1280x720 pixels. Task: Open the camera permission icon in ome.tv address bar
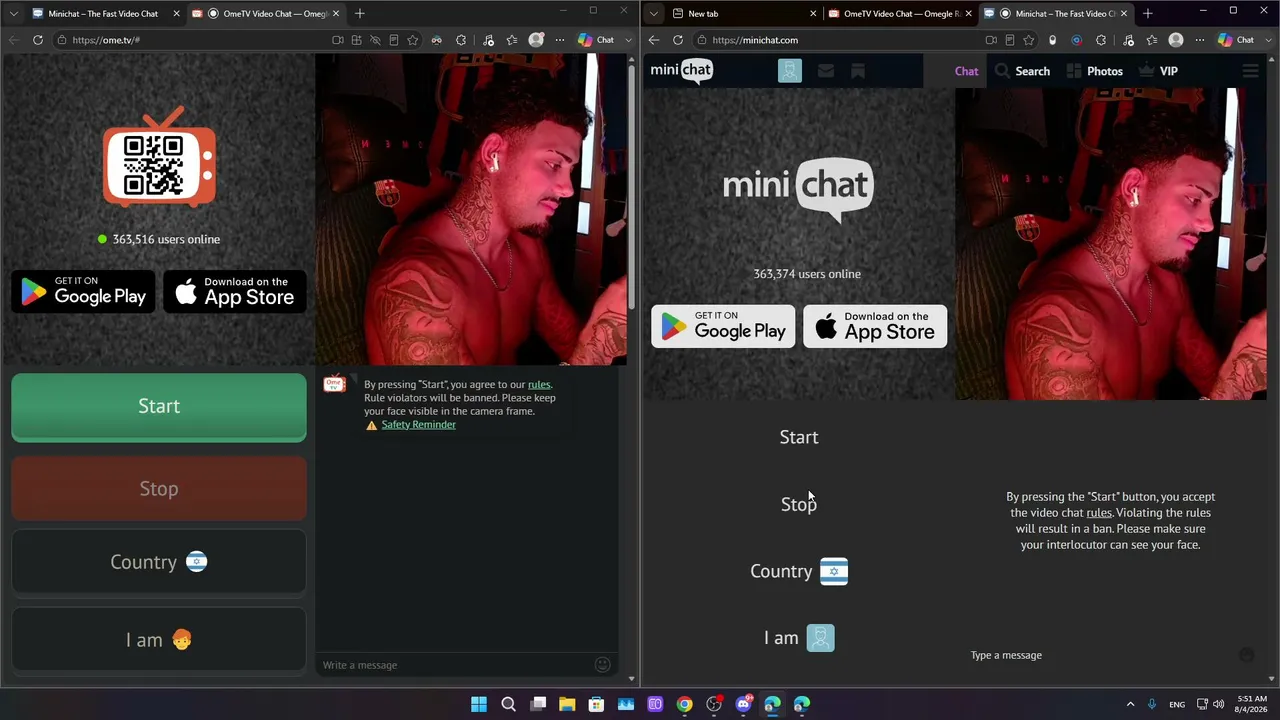pos(338,40)
